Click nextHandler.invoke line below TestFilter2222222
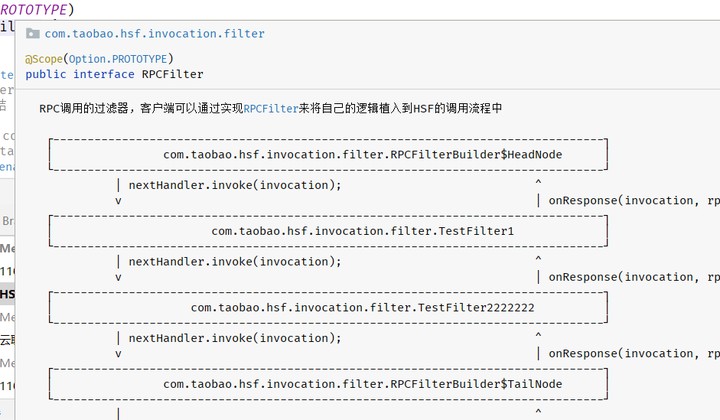This screenshot has height=420, width=720. point(235,338)
